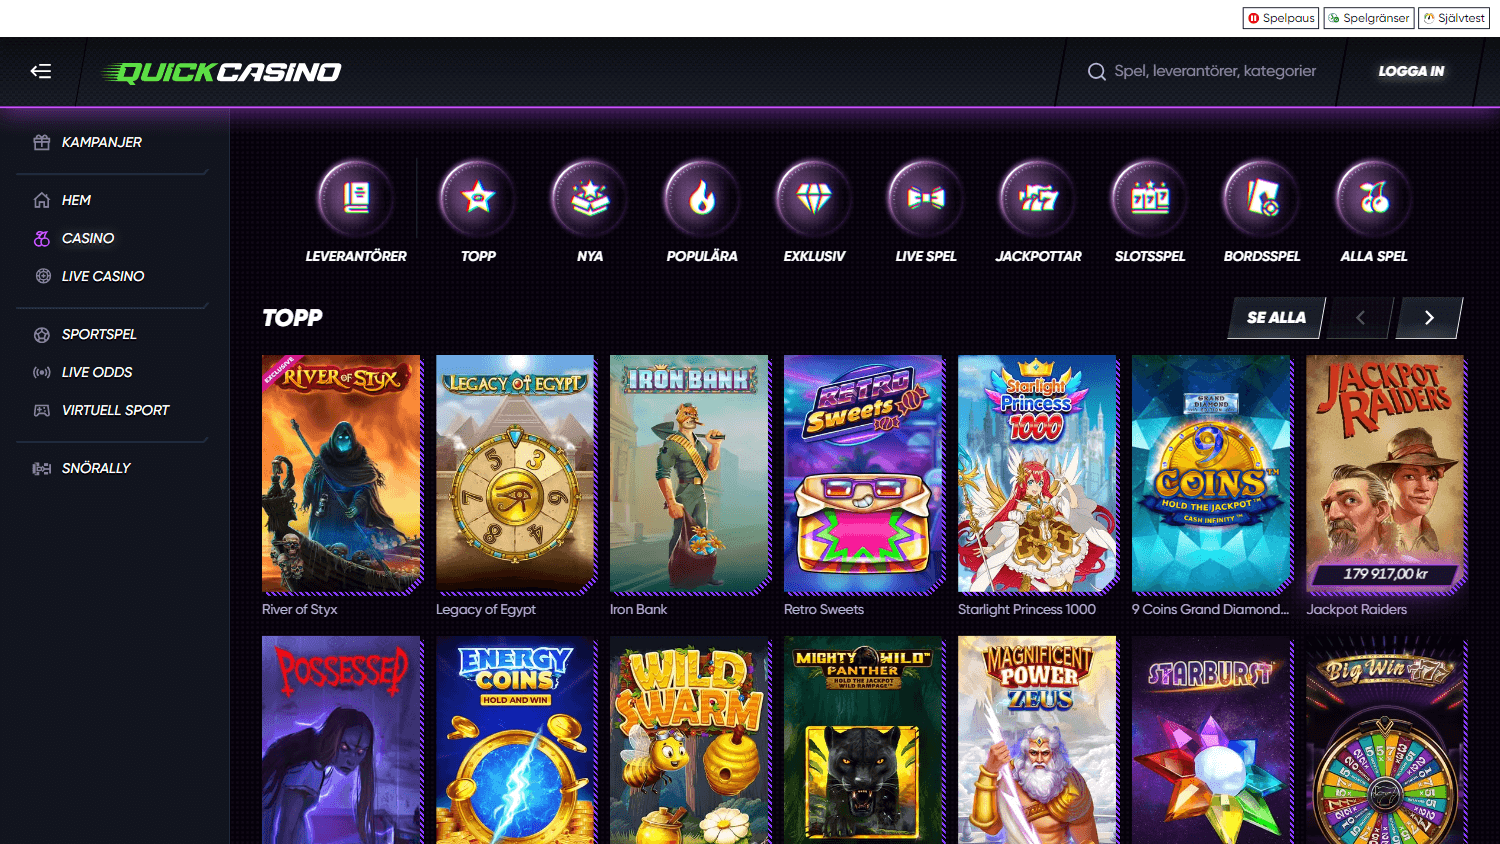Open the Starburst game thumbnail
Screen dimensions: 1500x844
pyautogui.click(x=1212, y=740)
